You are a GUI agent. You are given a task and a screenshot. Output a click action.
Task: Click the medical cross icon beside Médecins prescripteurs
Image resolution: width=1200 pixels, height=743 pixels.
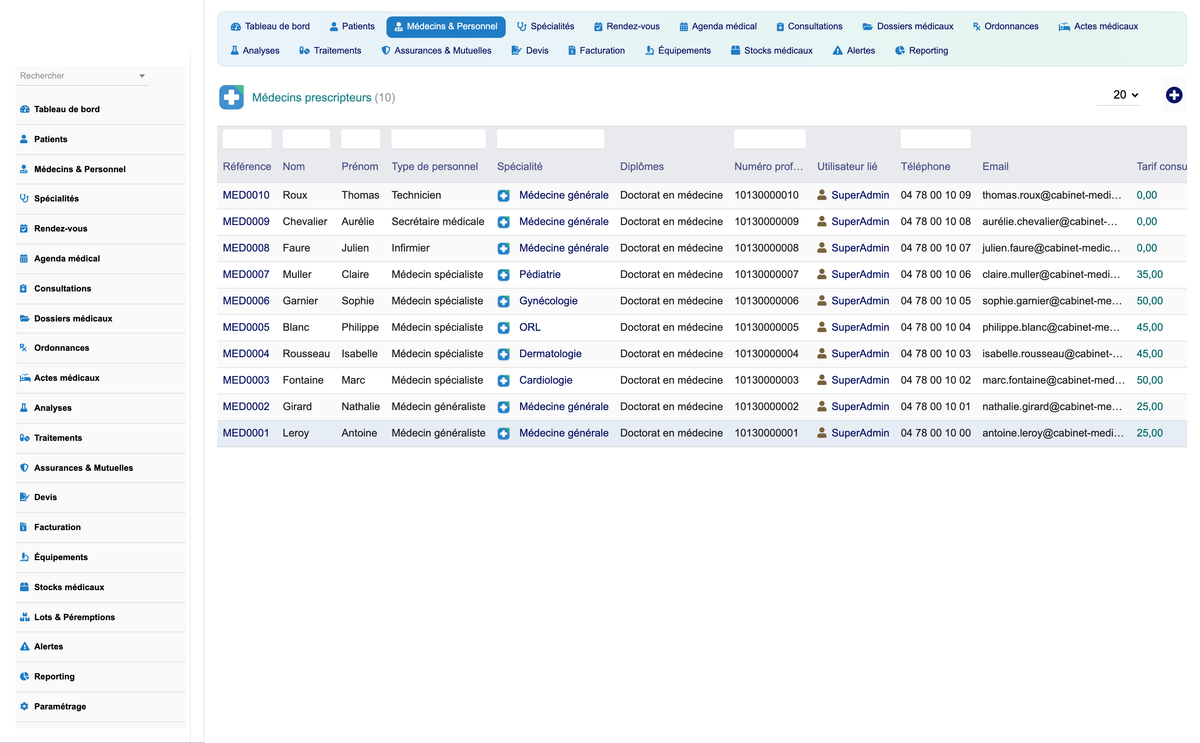coord(231,97)
